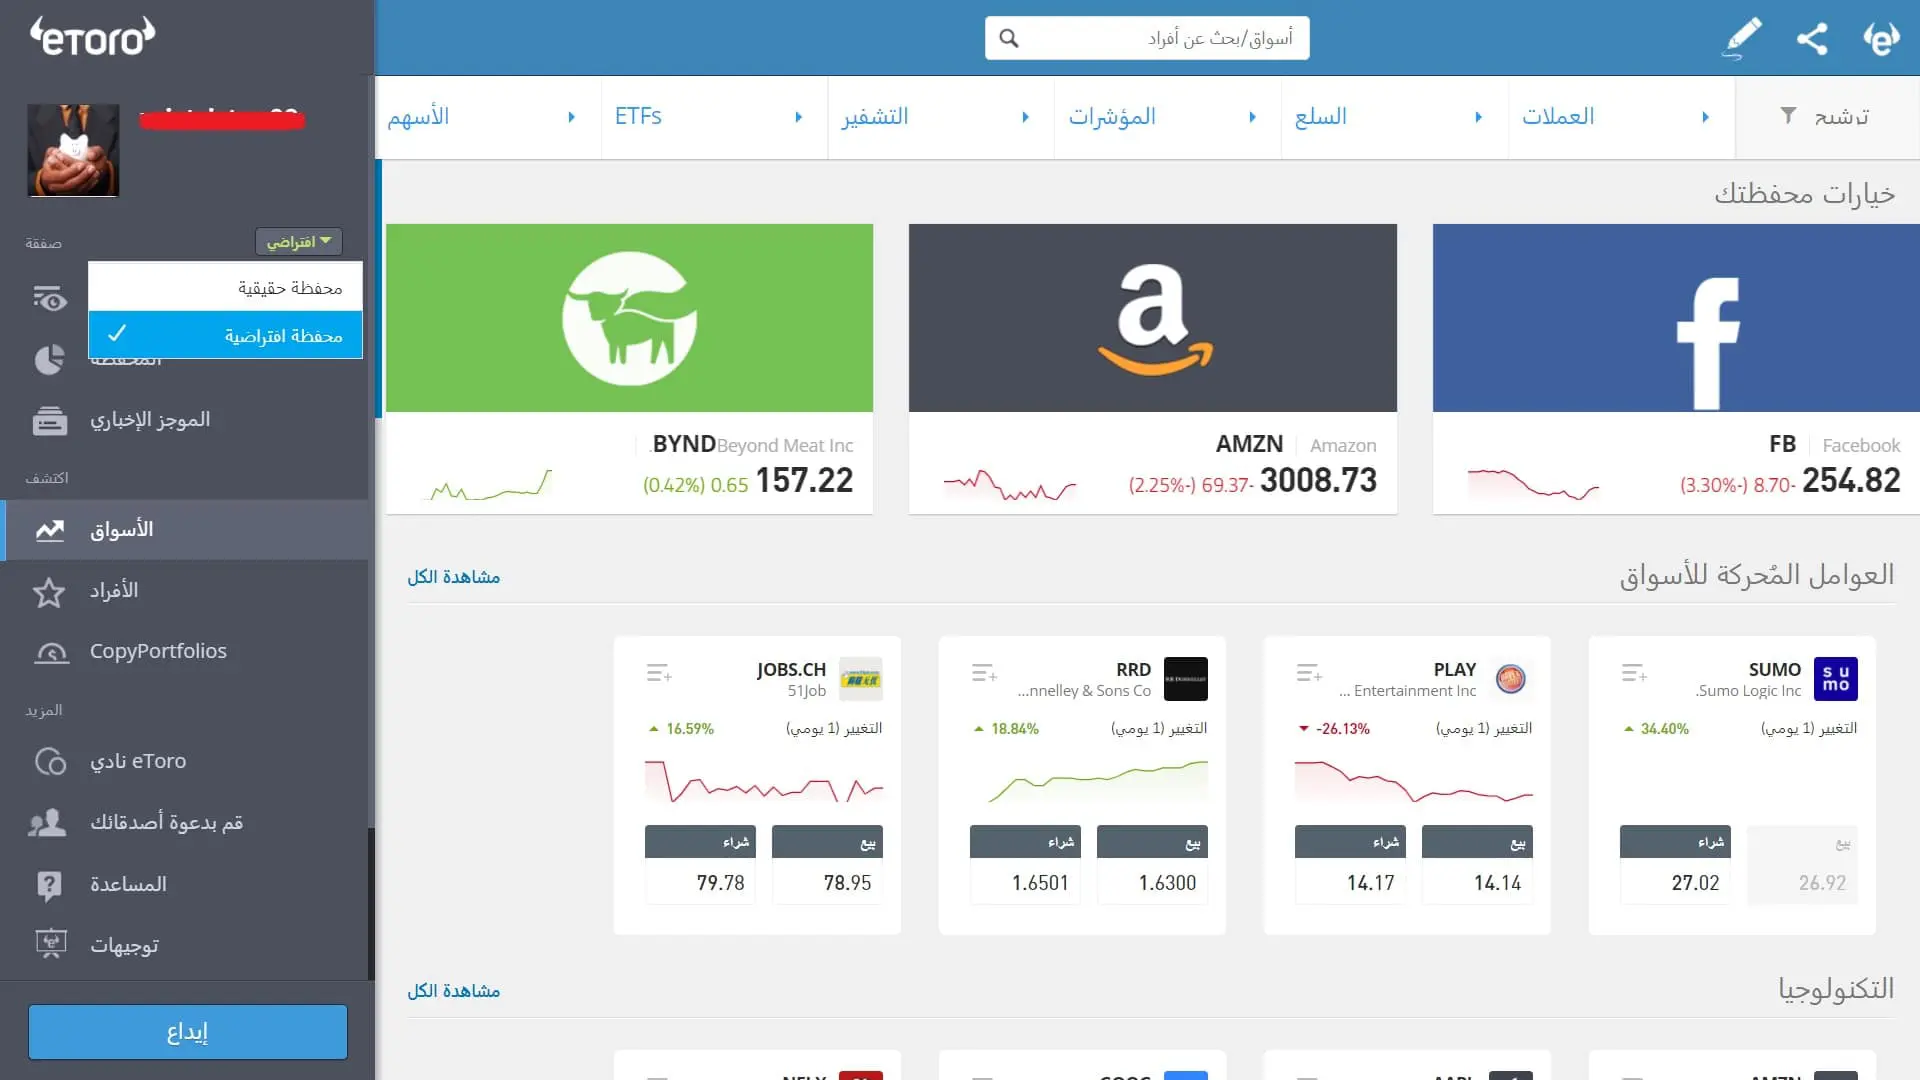Screen dimensions: 1920x1080
Task: Click the filter funnel icon
Action: (1789, 116)
